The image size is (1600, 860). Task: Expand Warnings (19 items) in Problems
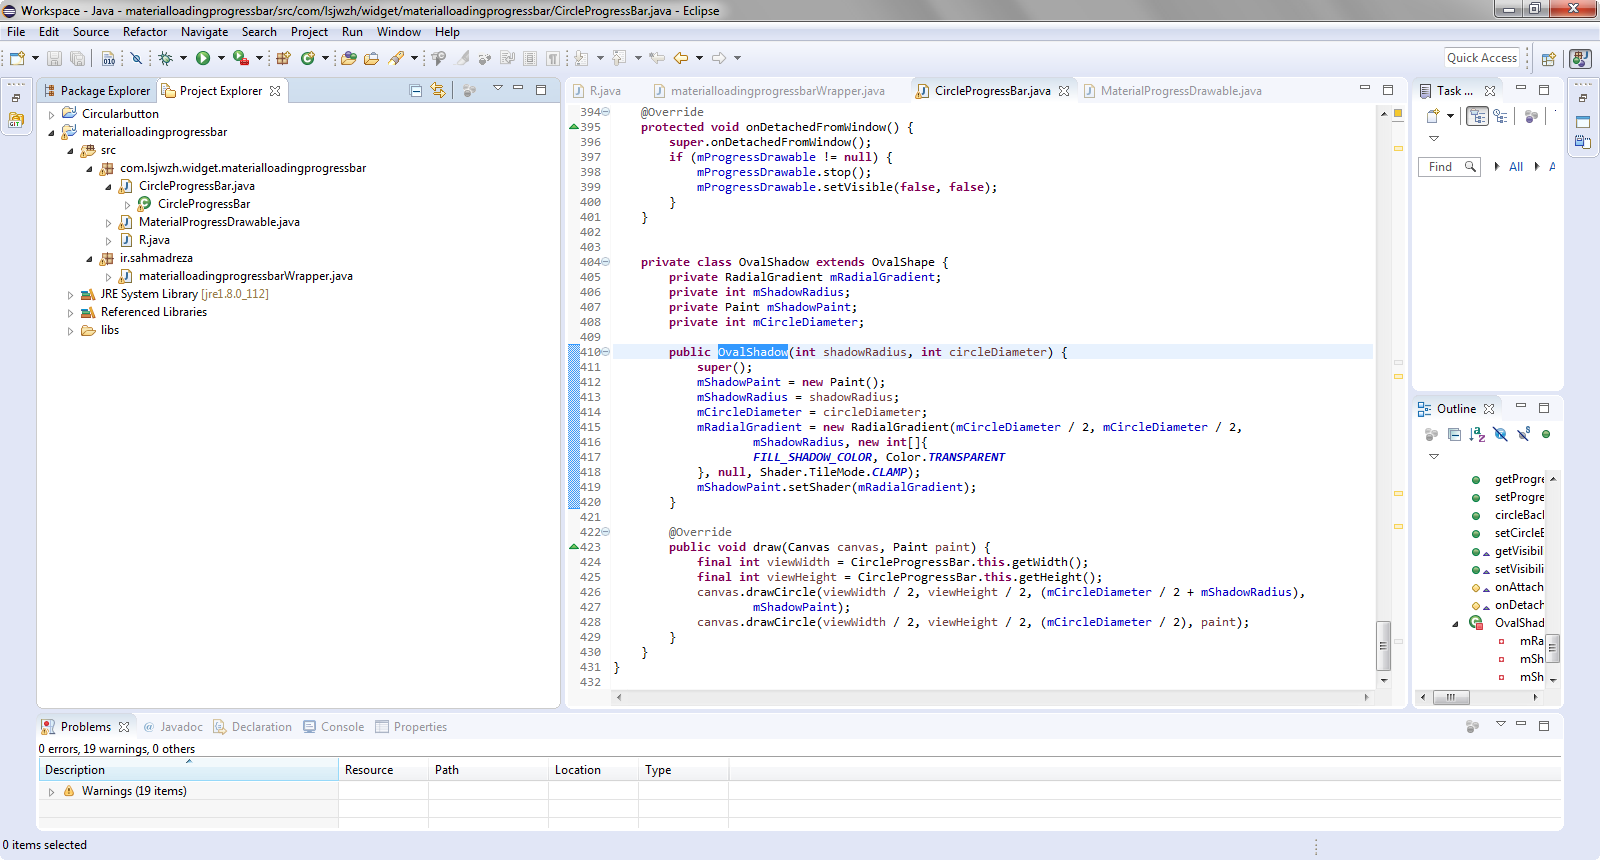[x=52, y=791]
